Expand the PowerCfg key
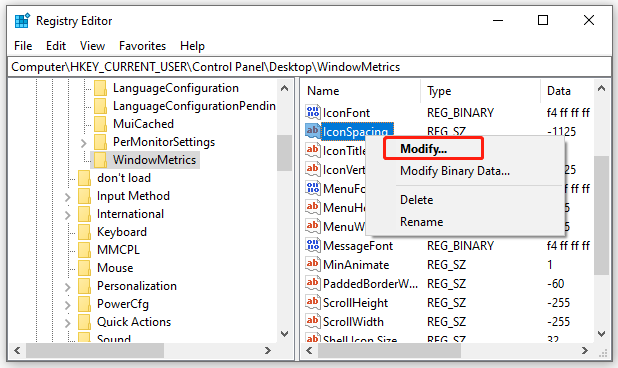Viewport: 618px width, 368px height. 67,305
